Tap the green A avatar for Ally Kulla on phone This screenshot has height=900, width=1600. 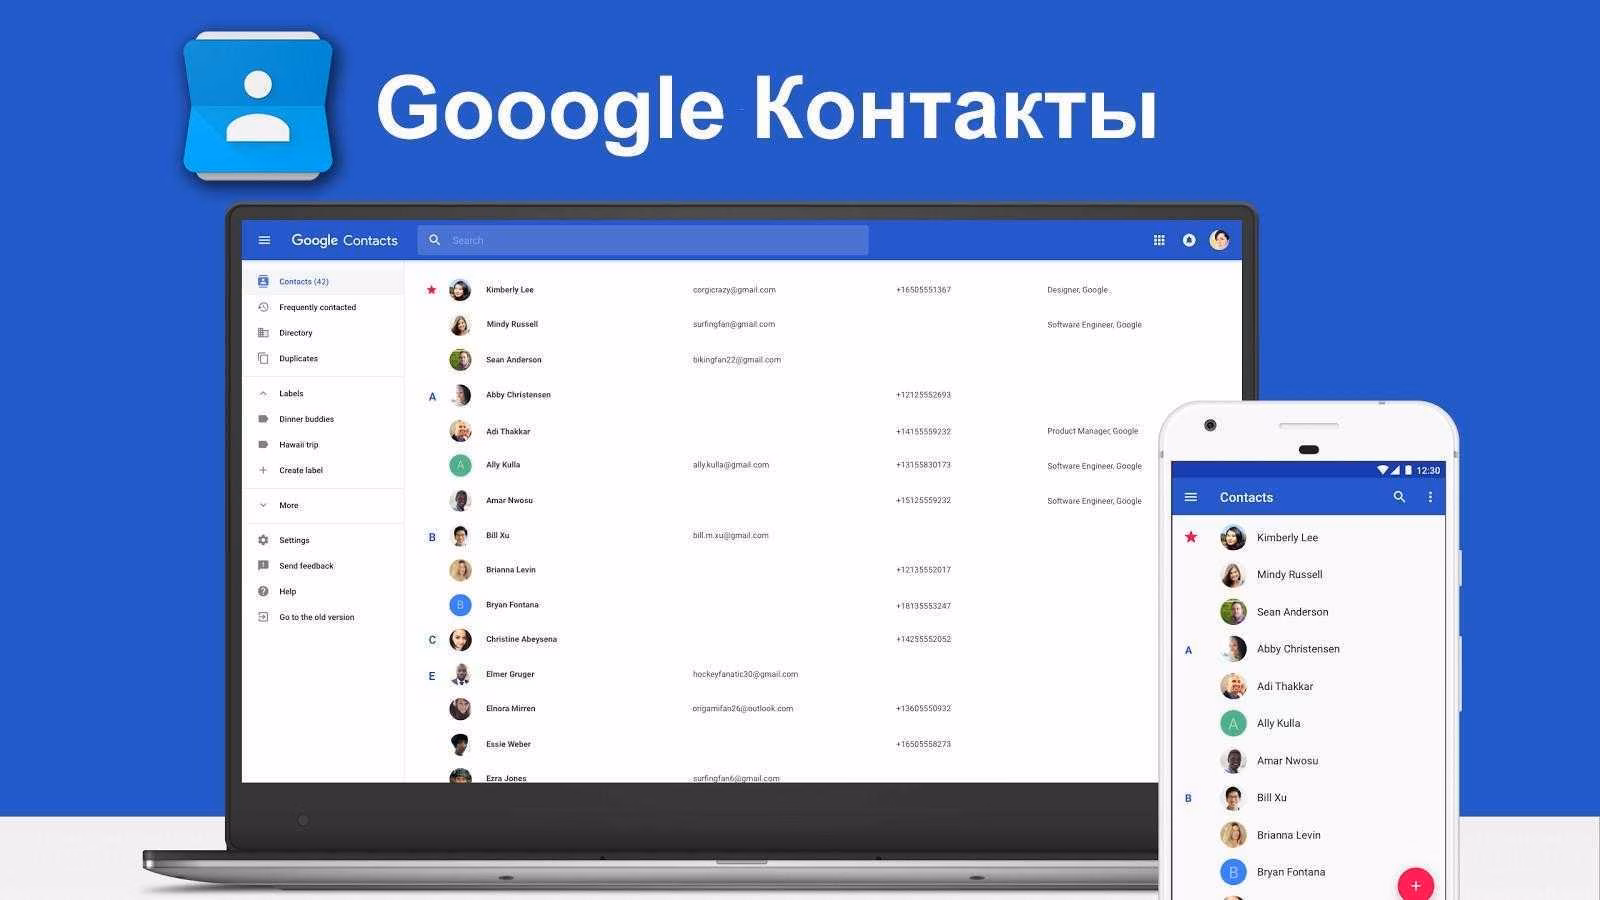[1233, 723]
